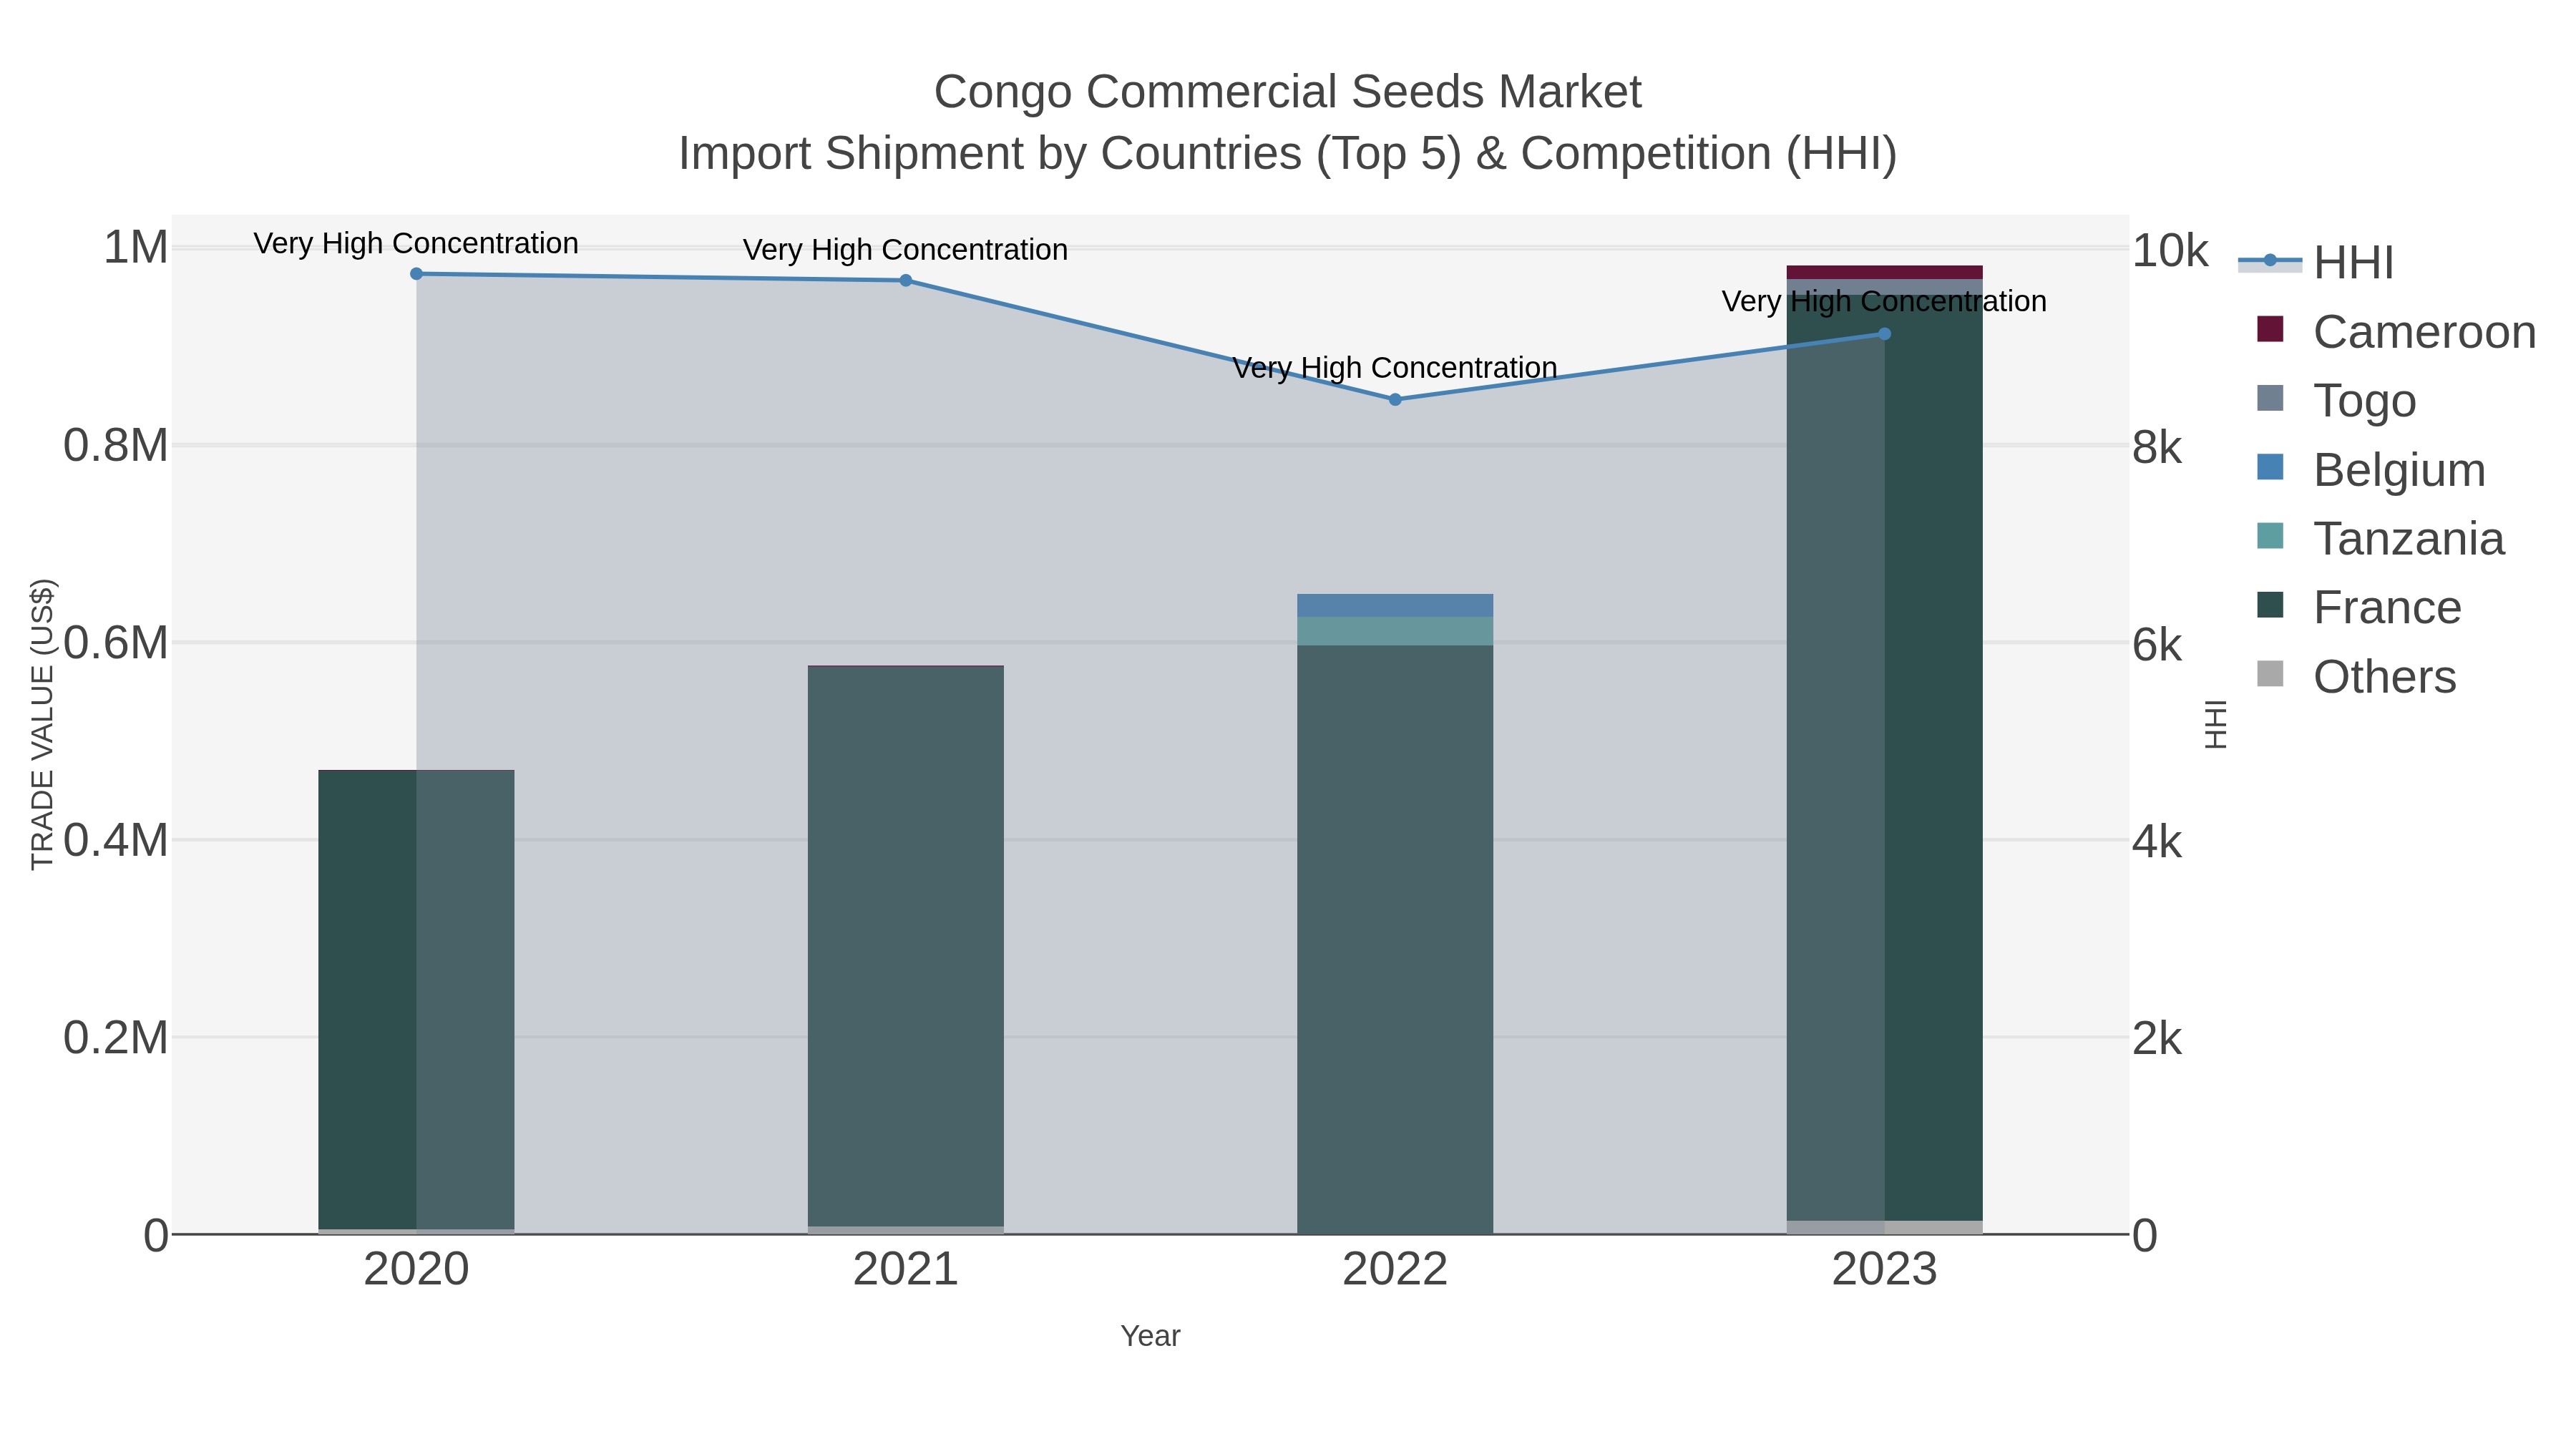This screenshot has height=1449, width=2576.
Task: Click the '6k' right axis tick
Action: coord(2158,645)
